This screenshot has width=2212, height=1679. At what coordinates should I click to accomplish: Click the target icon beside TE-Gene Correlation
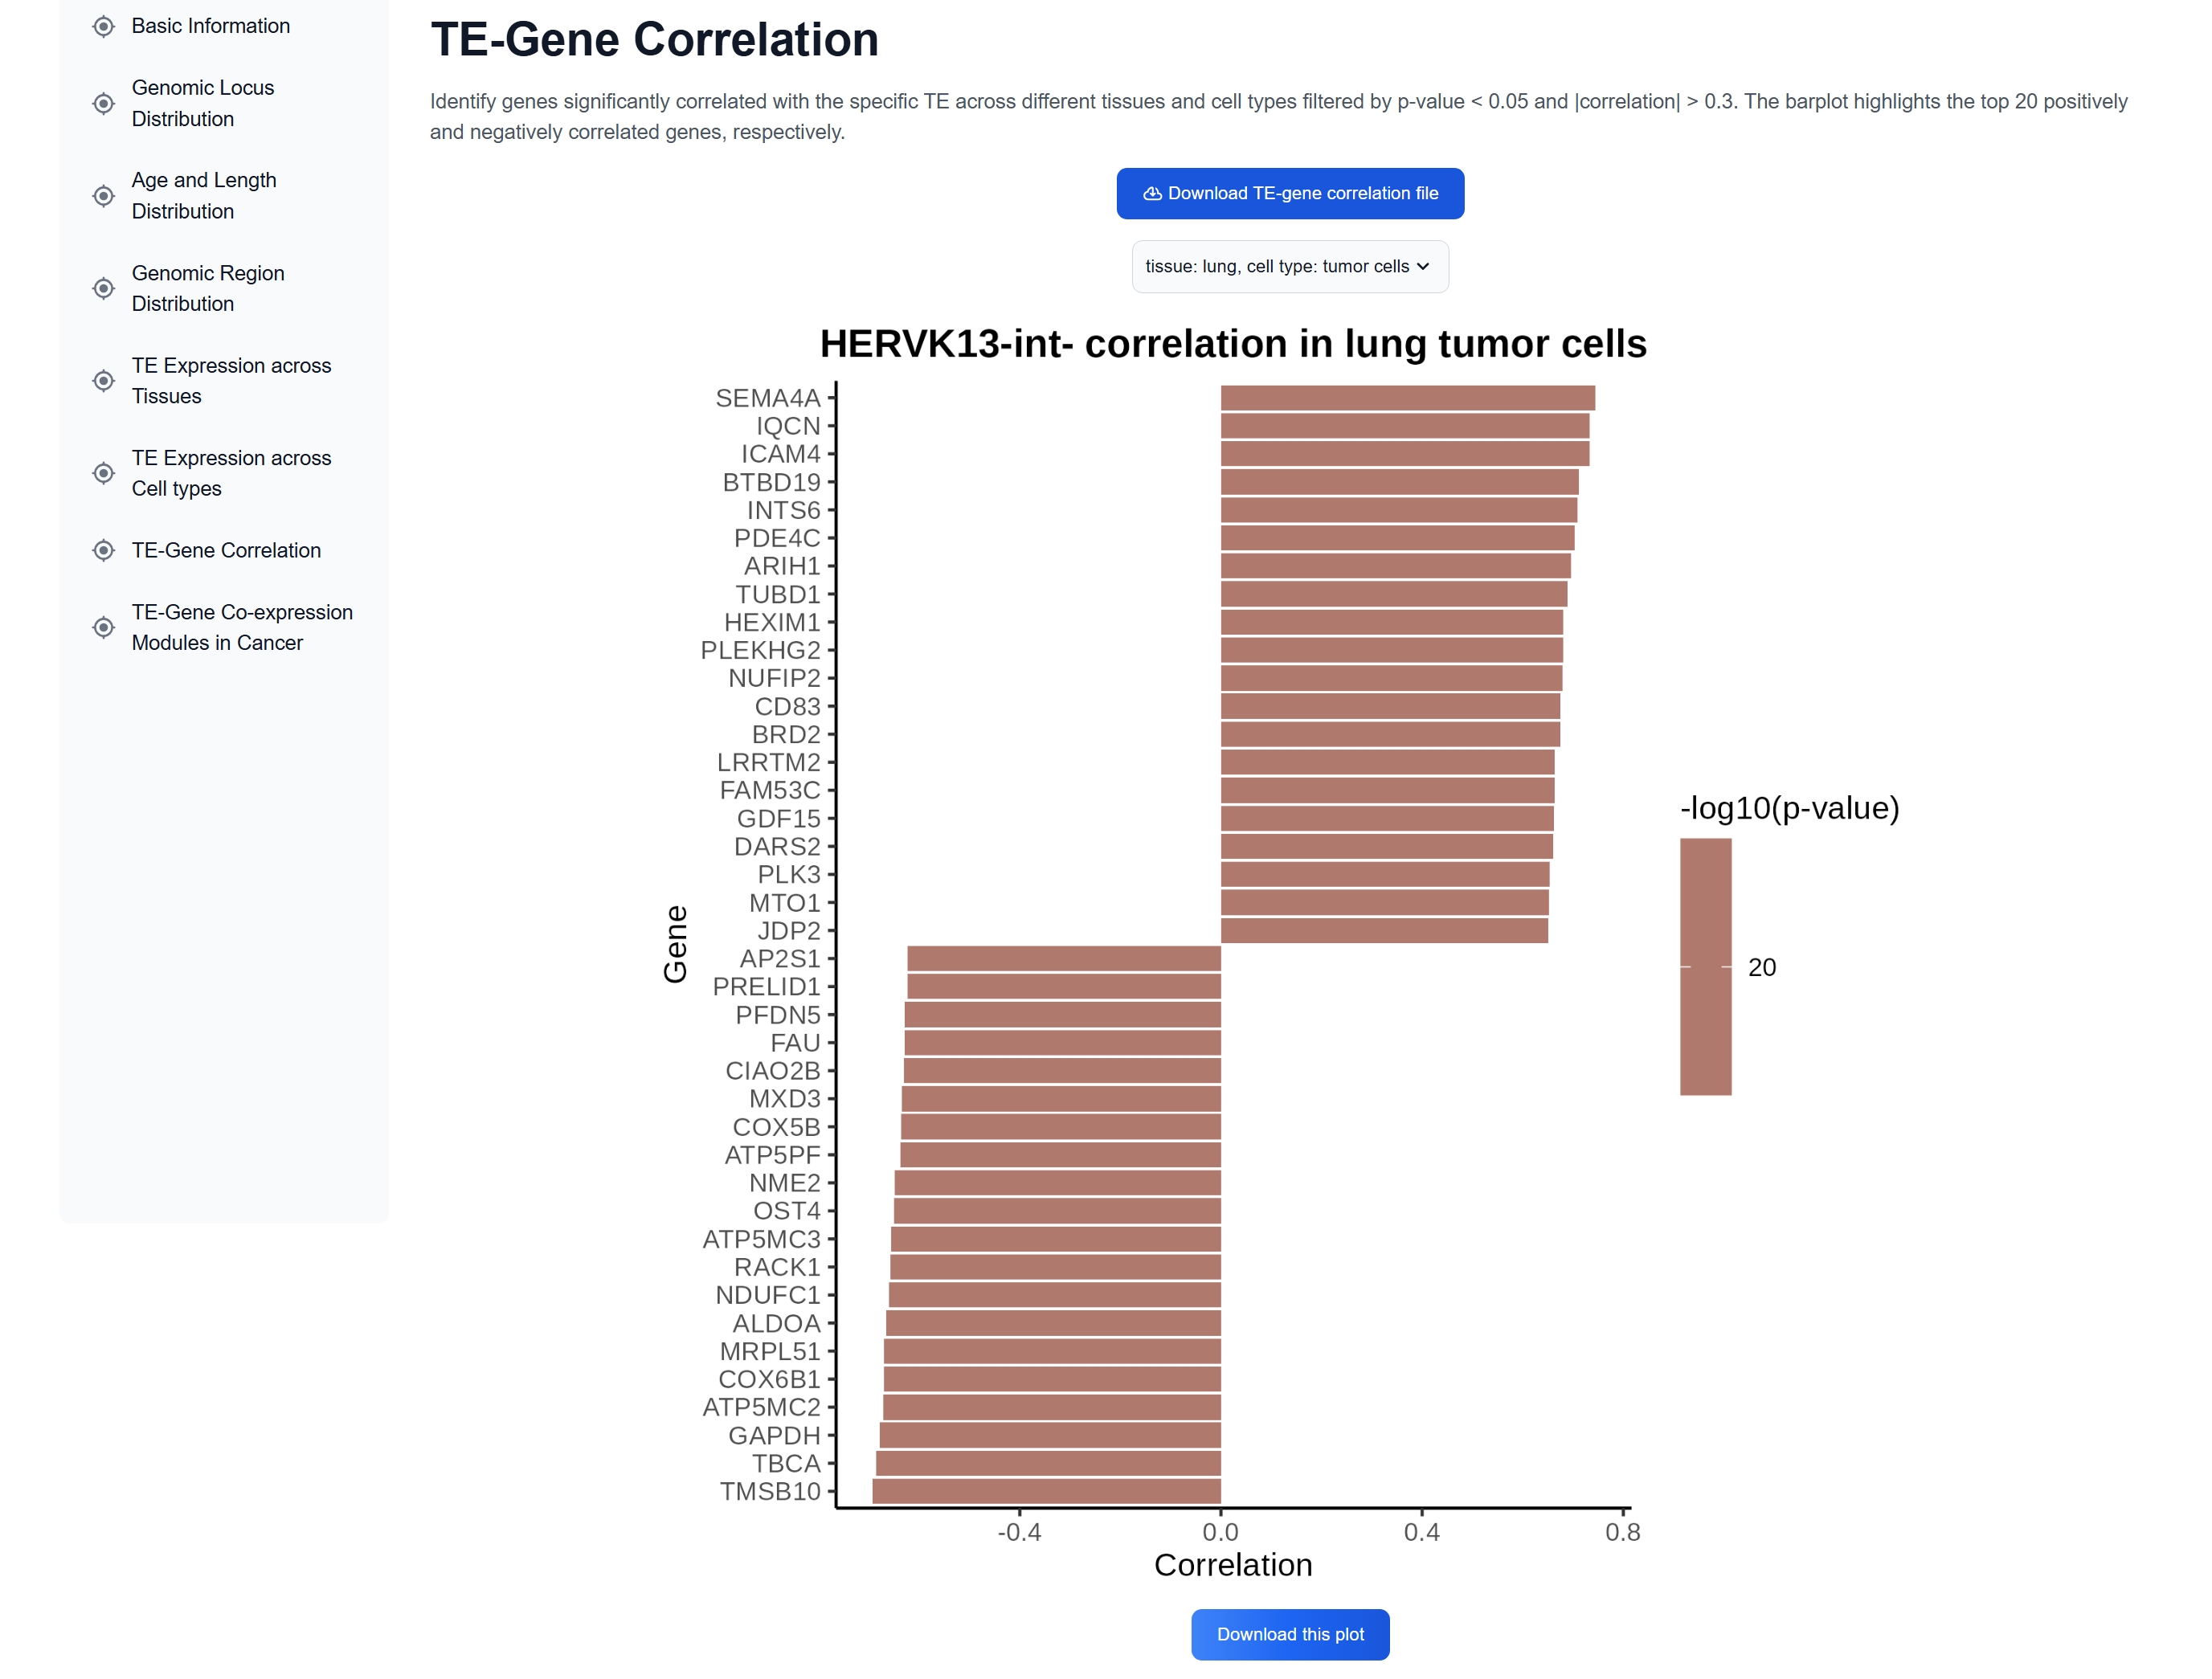coord(103,550)
